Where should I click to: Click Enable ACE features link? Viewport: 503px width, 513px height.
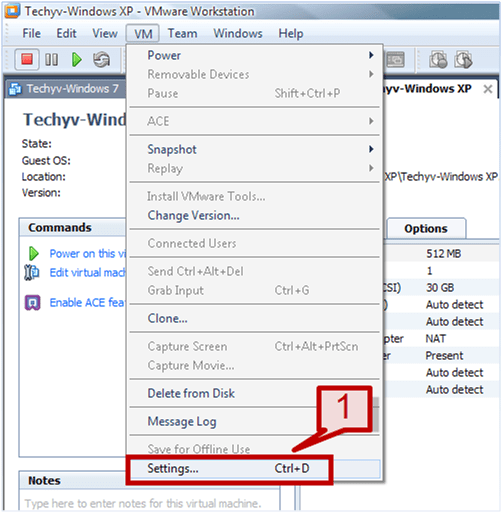pos(88,303)
